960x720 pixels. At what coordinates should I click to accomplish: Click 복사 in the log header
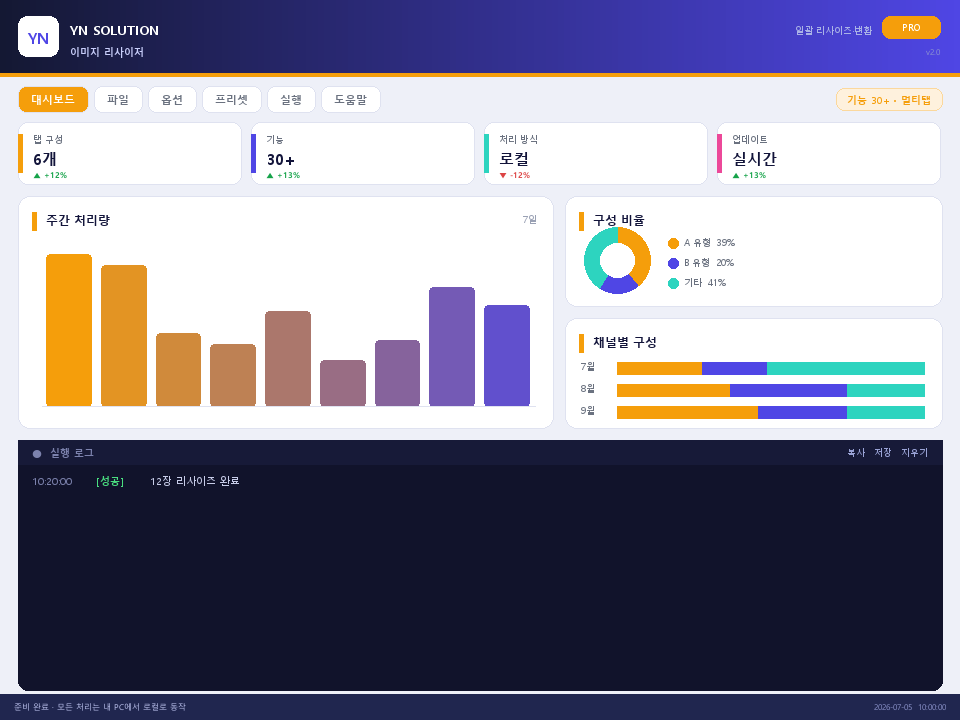point(856,452)
